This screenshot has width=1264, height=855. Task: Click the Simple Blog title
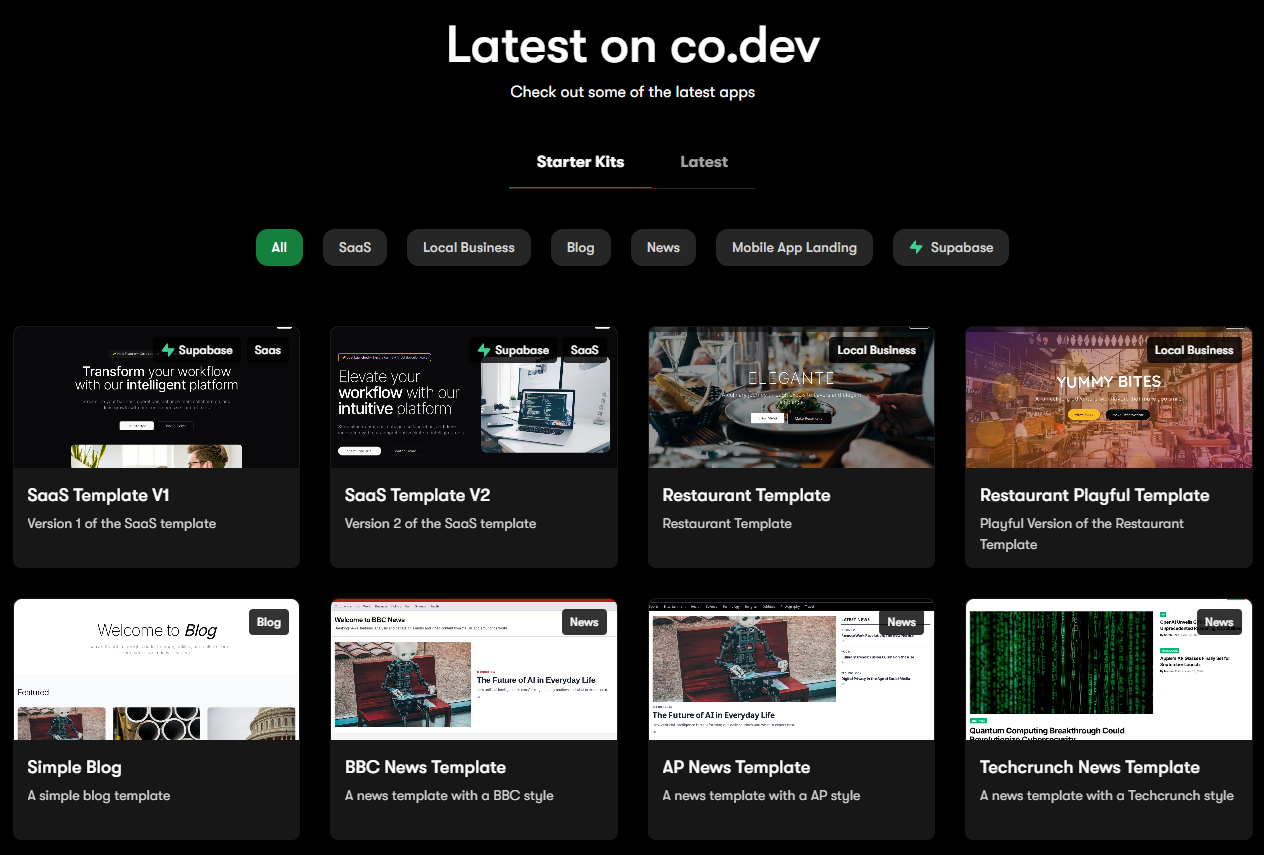coord(74,767)
